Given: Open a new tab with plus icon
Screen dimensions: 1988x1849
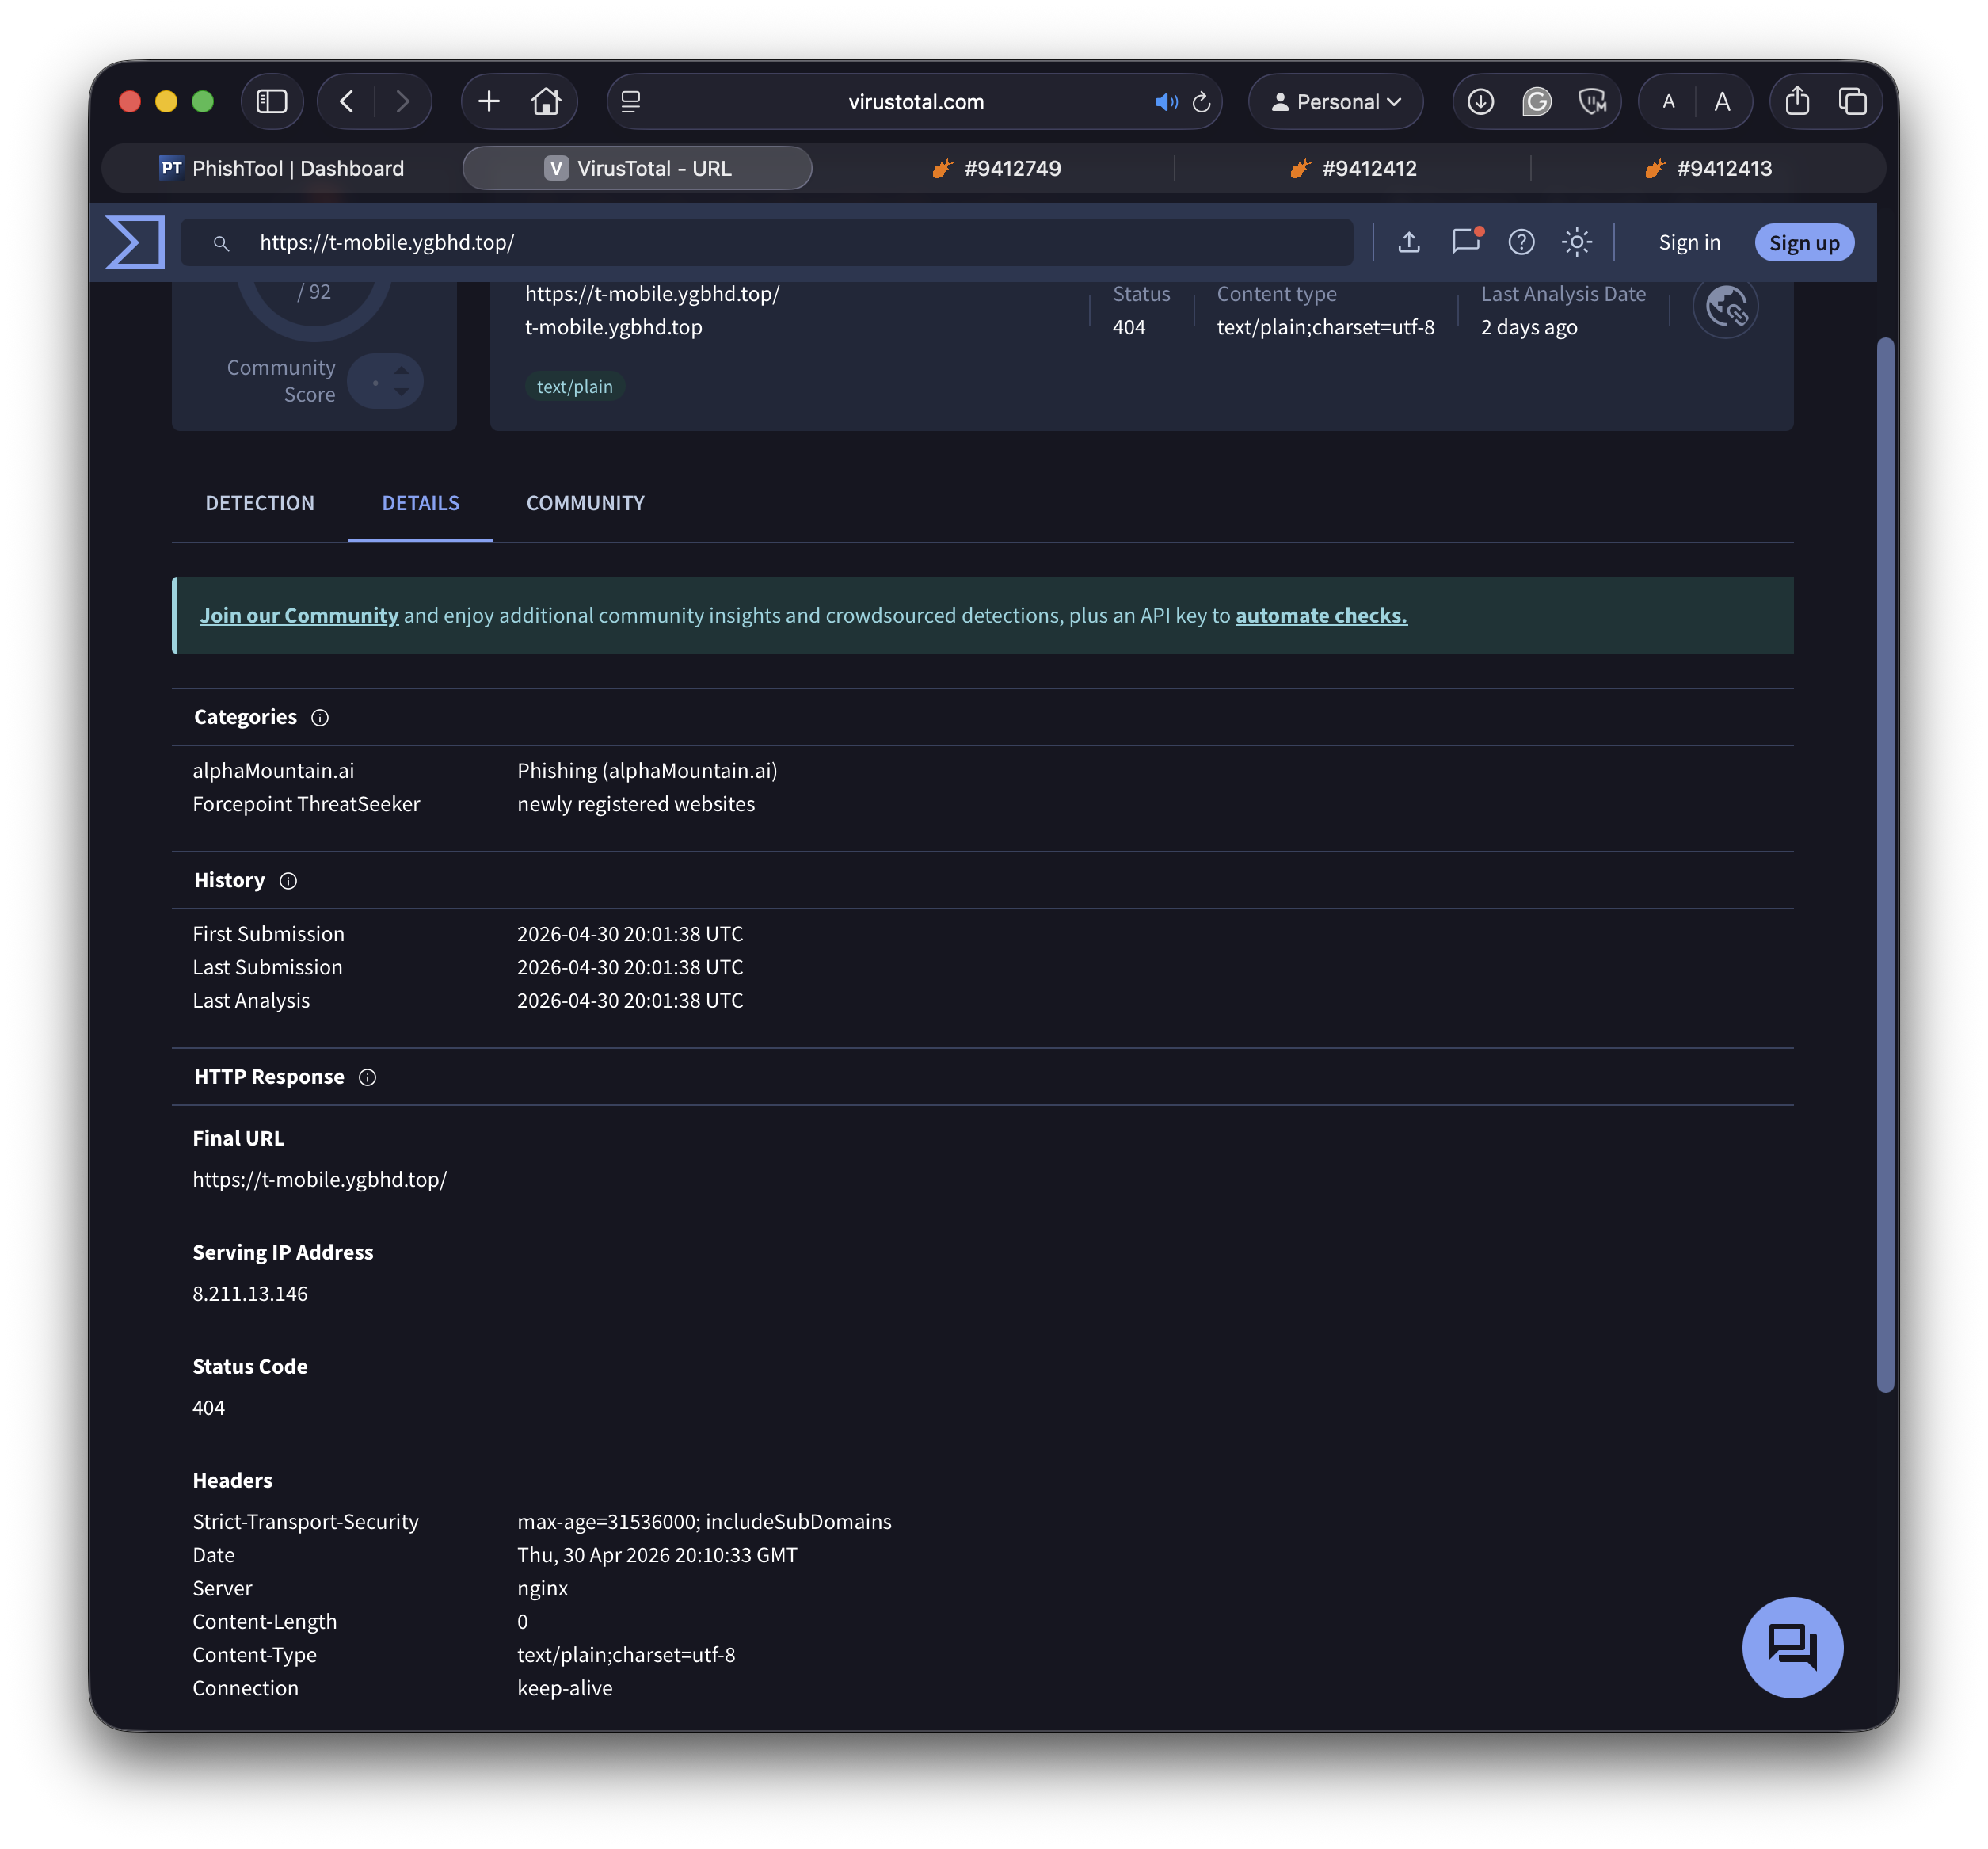Looking at the screenshot, I should click(x=489, y=101).
